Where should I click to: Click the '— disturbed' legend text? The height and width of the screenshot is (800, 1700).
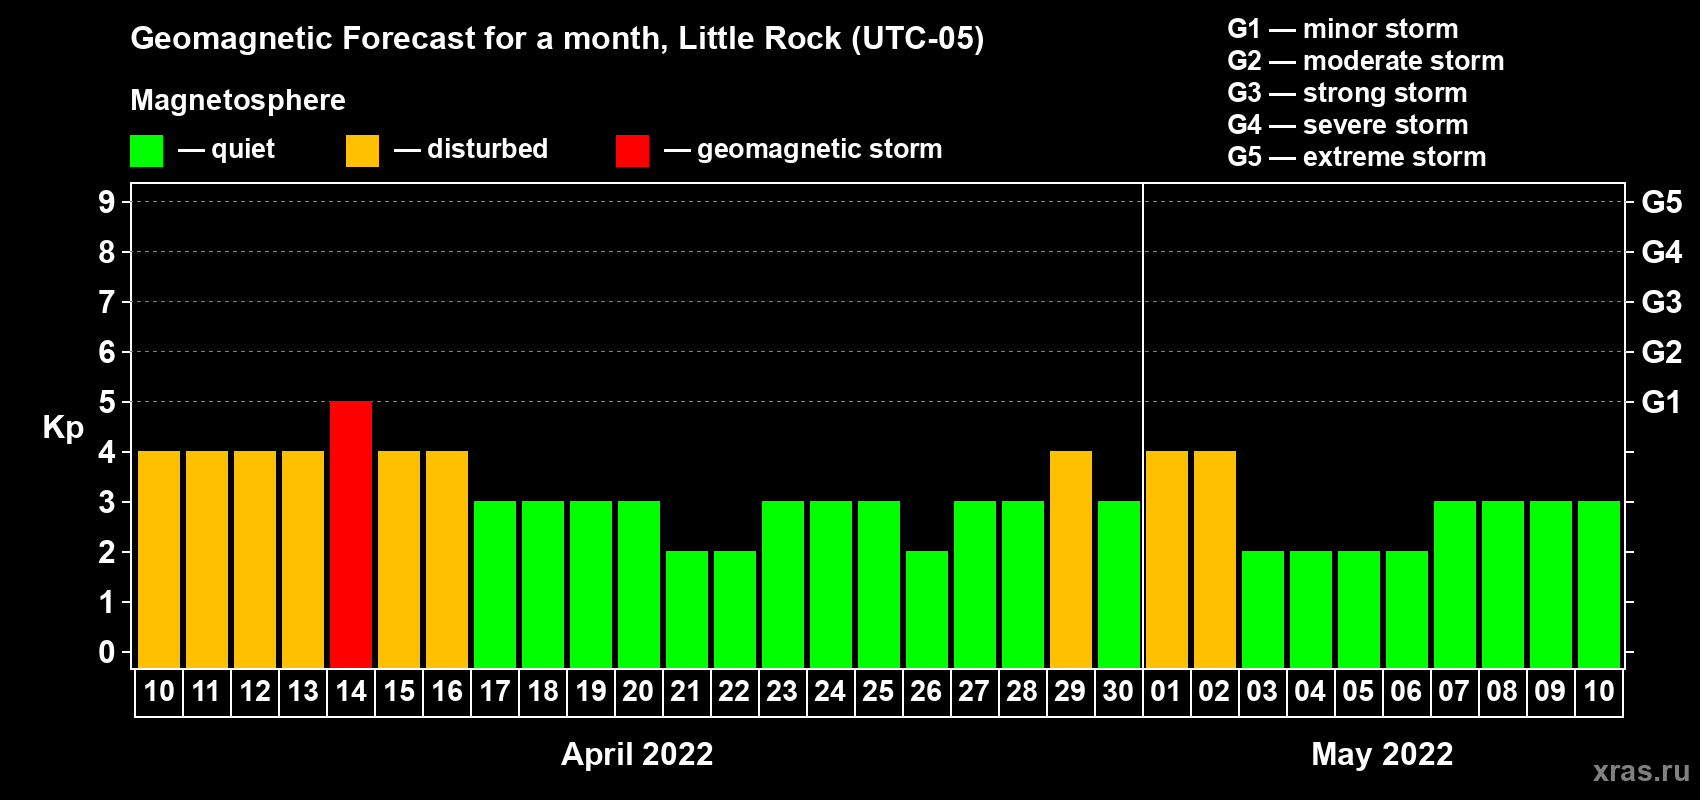(x=471, y=149)
